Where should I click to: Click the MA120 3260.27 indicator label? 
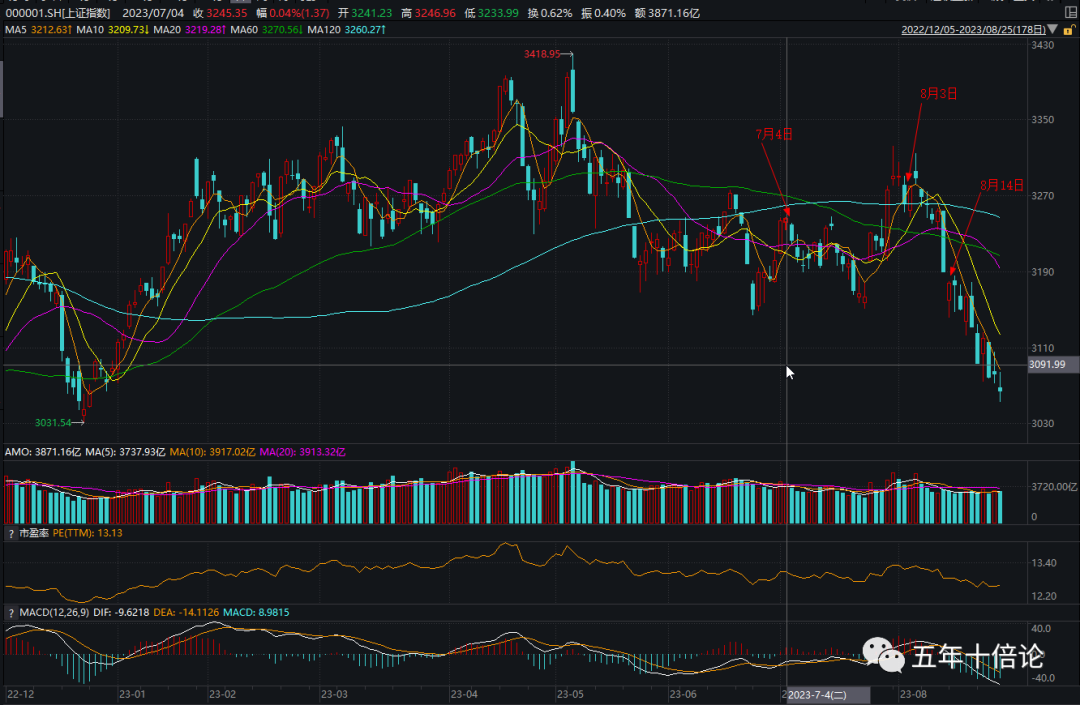click(346, 30)
